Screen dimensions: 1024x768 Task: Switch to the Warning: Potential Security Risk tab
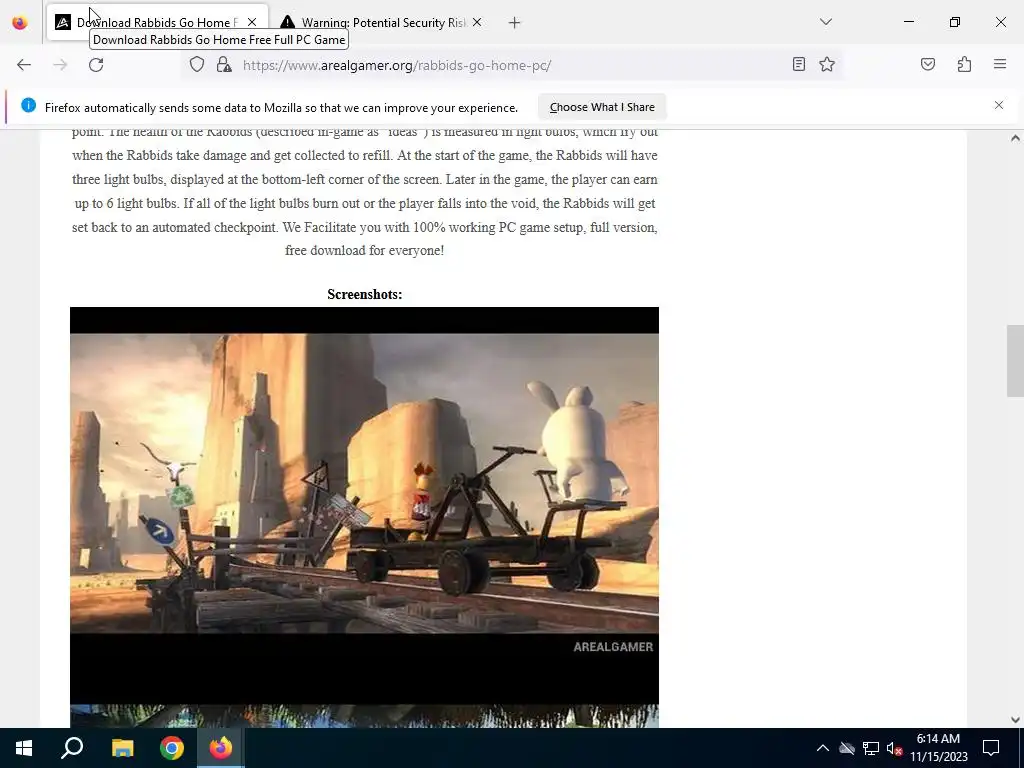coord(382,23)
